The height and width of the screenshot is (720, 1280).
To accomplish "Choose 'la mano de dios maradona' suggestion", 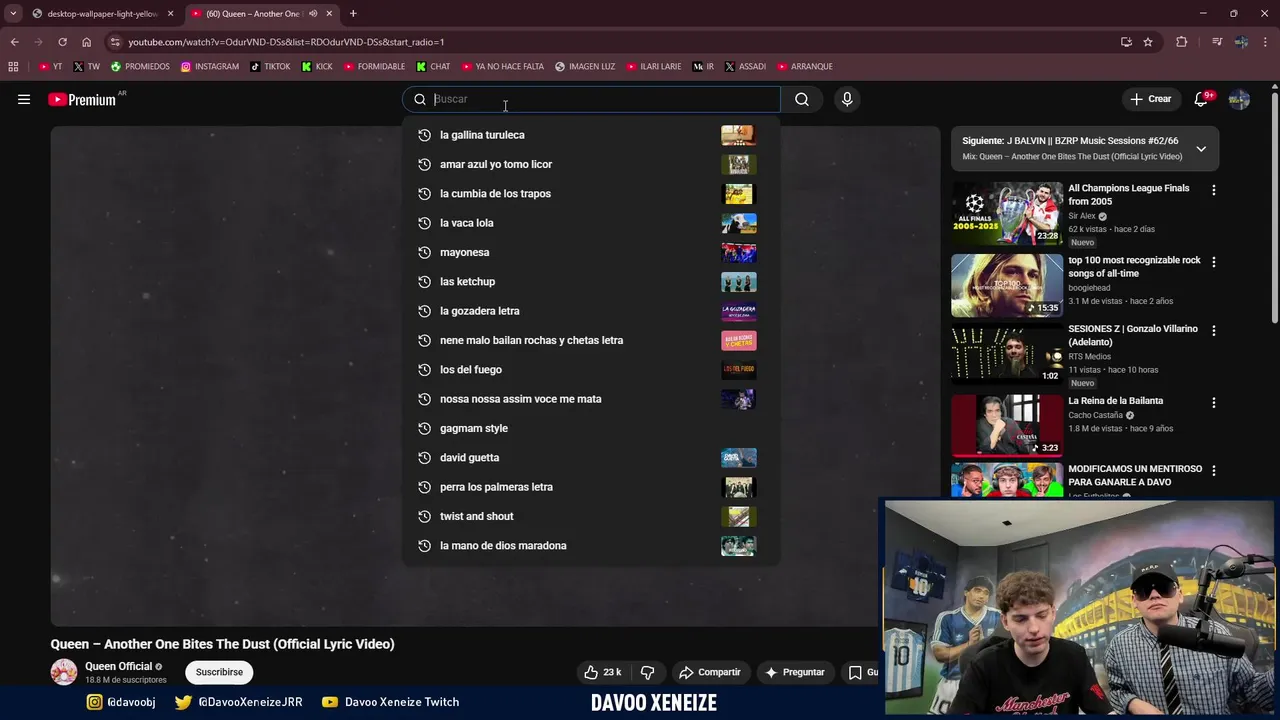I will coord(591,545).
